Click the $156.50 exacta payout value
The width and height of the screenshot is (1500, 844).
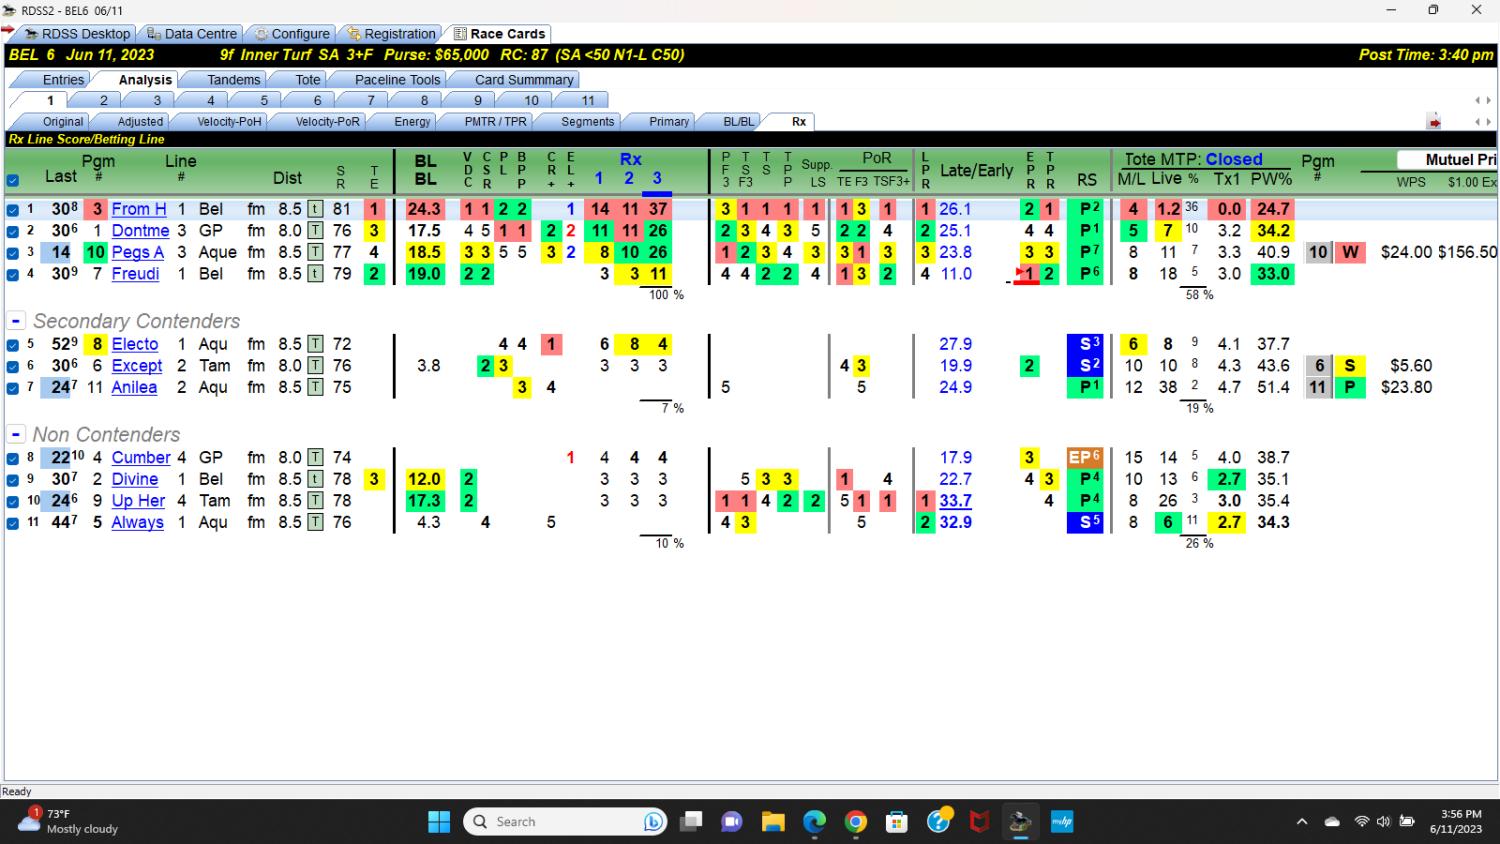(x=1467, y=252)
